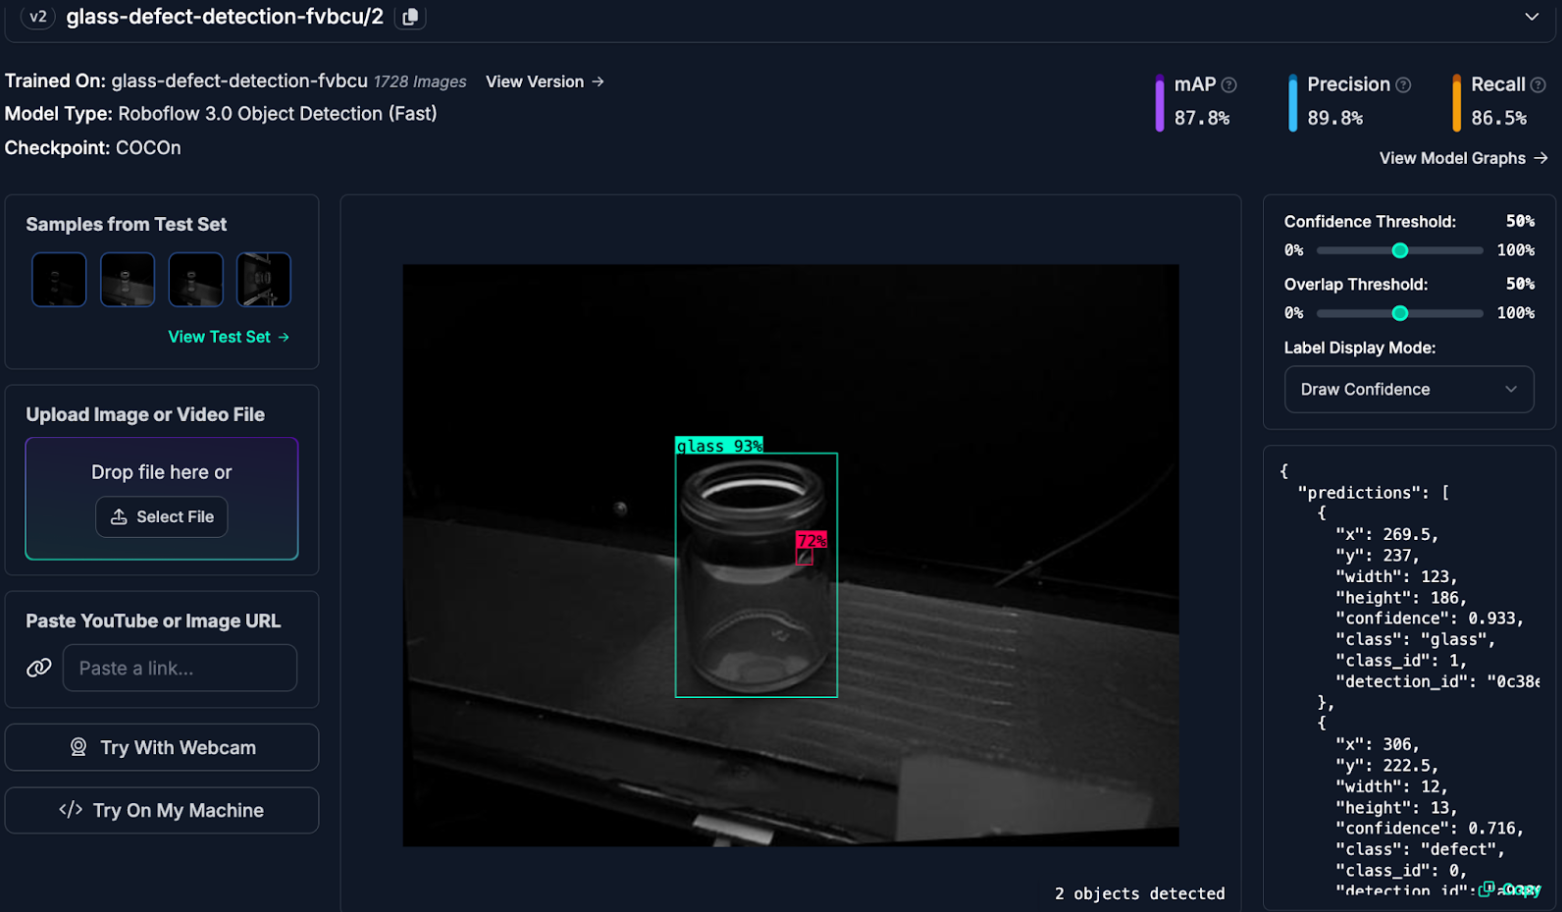Click the Confidence Threshold slider handle

pos(1400,250)
